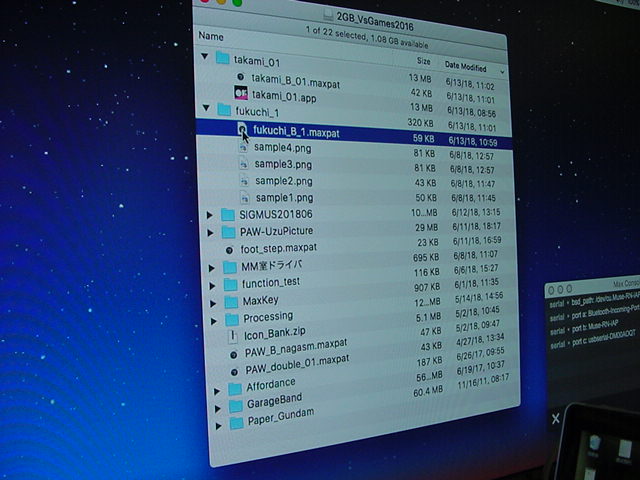Click the Icon_Bank.zip archive icon
This screenshot has height=480, width=640.
coord(232,336)
